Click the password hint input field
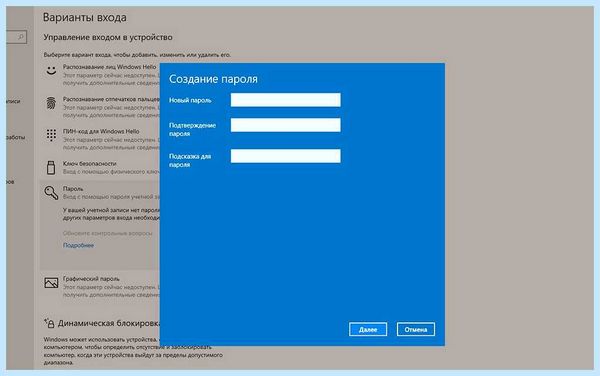This screenshot has width=600, height=376. 285,156
